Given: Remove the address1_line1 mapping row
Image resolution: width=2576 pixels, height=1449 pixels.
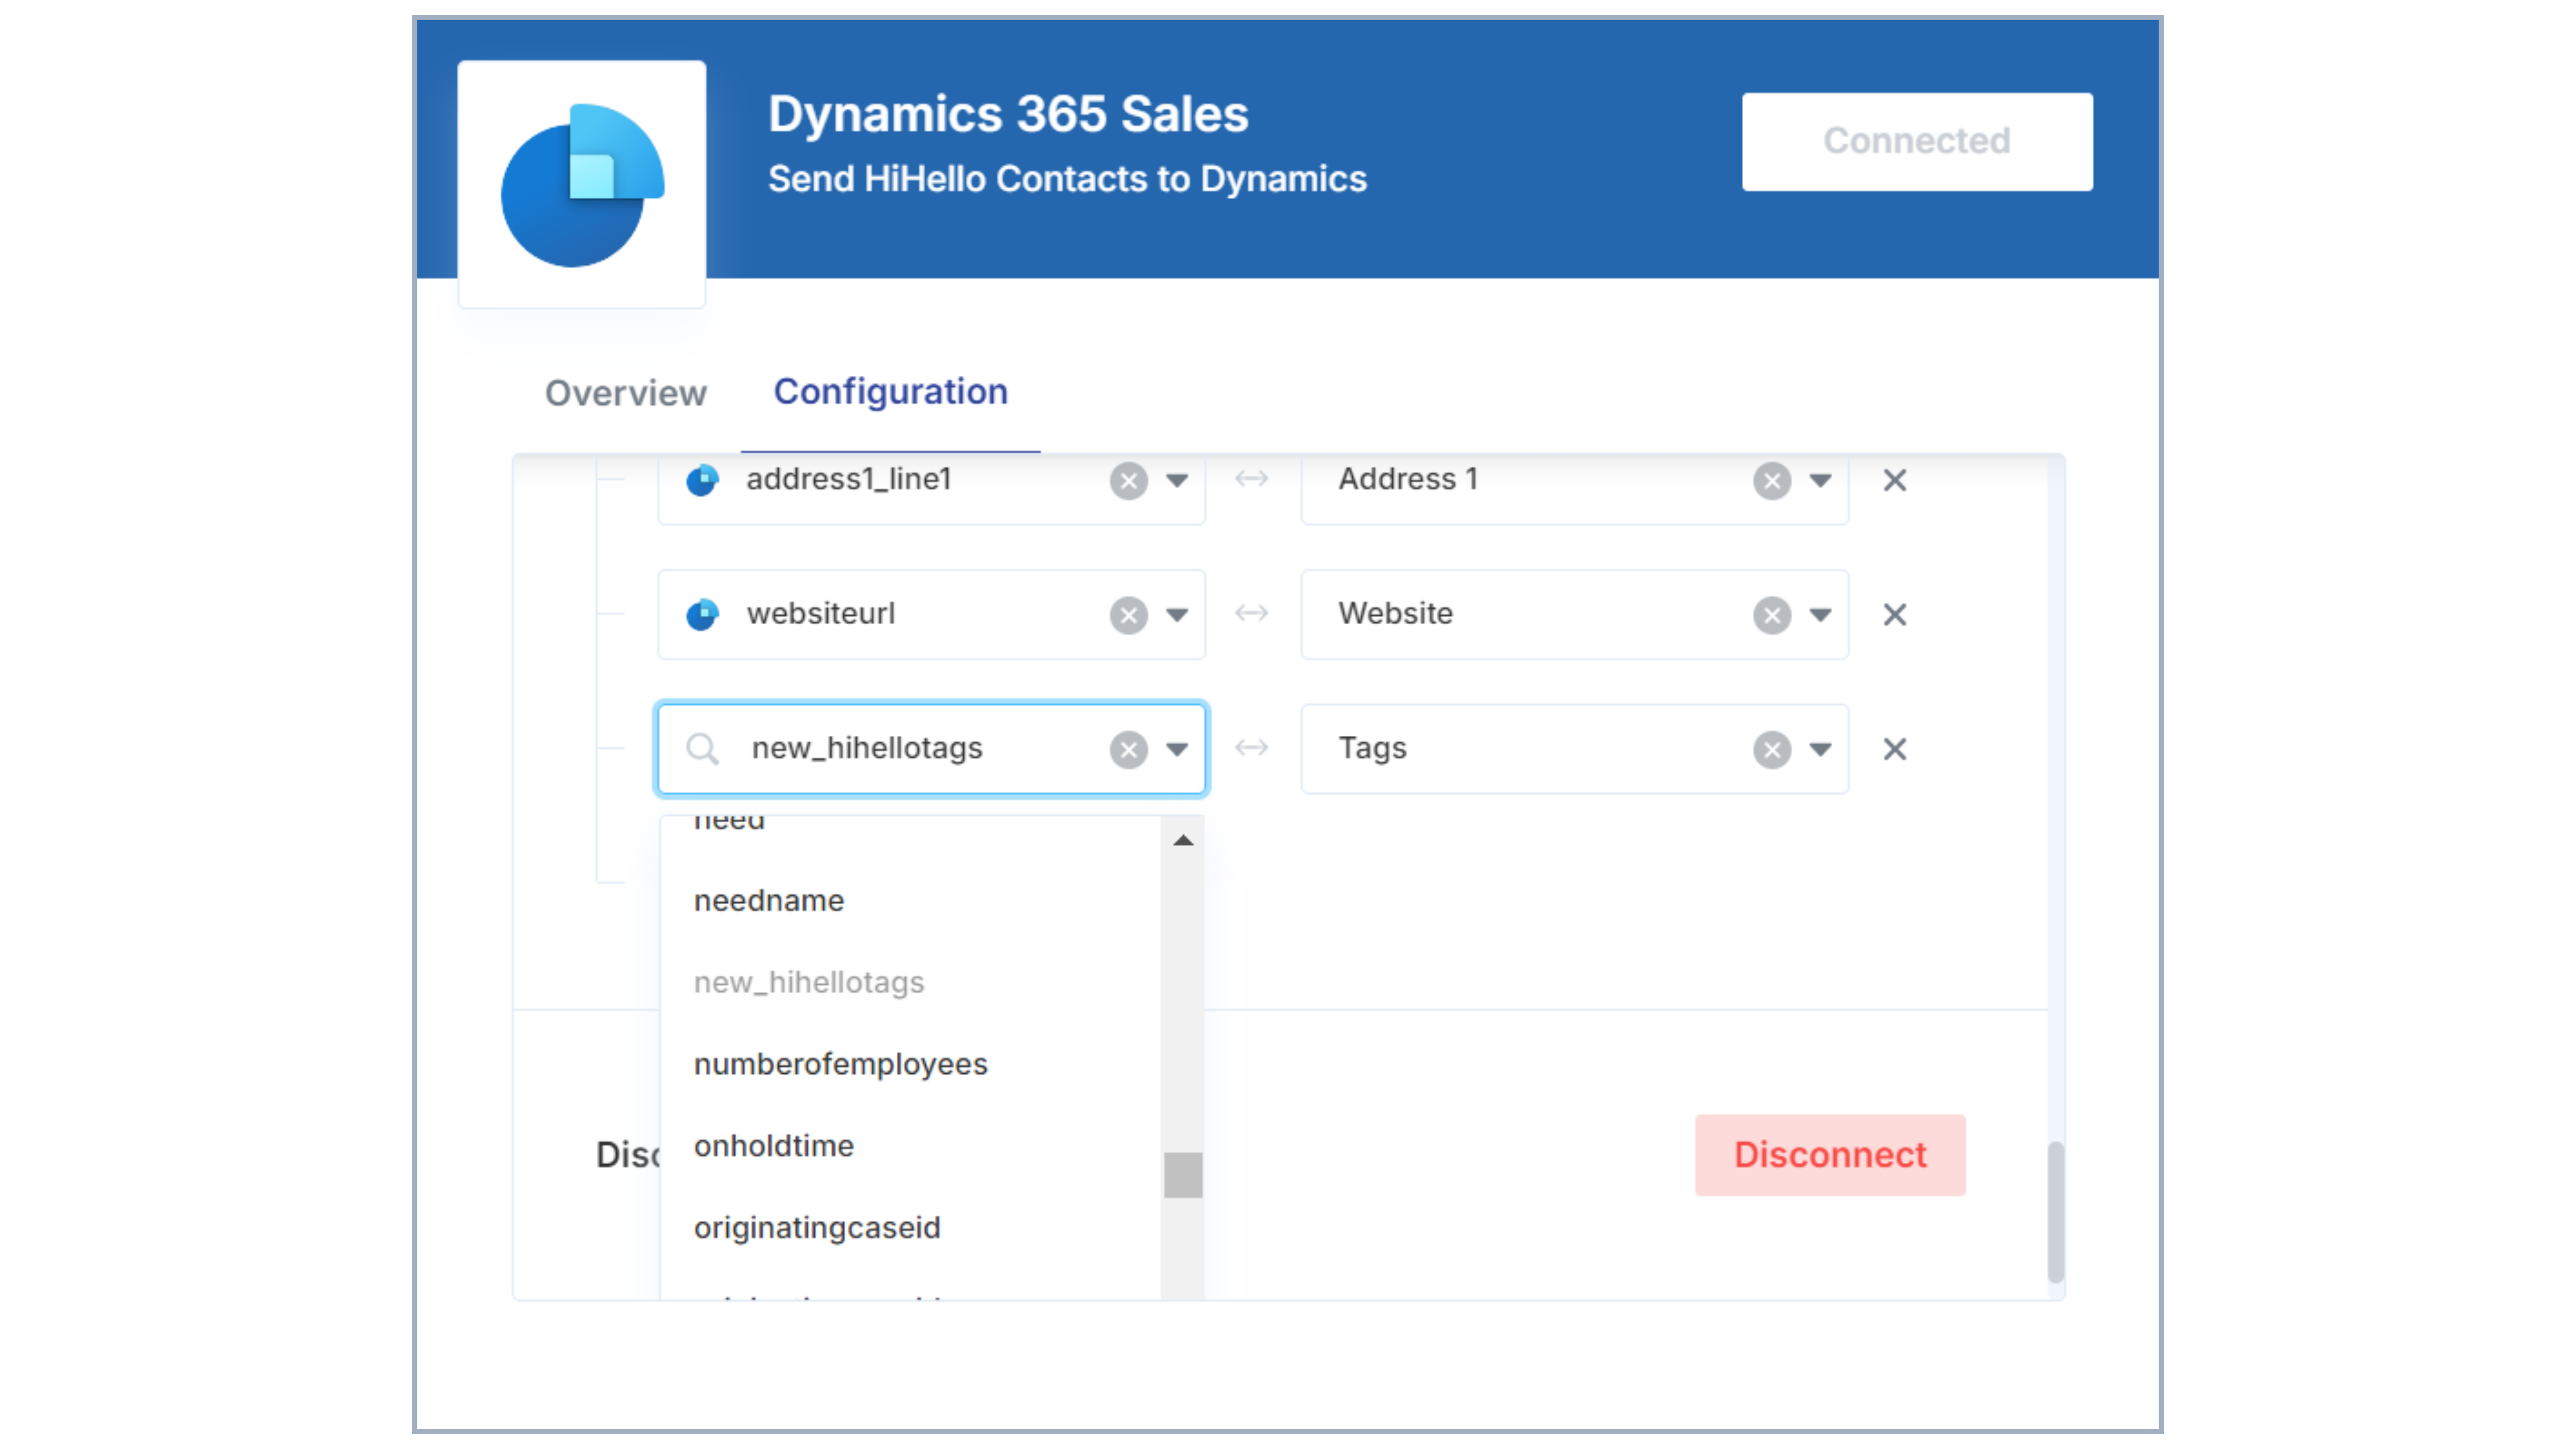Looking at the screenshot, I should pos(1894,481).
